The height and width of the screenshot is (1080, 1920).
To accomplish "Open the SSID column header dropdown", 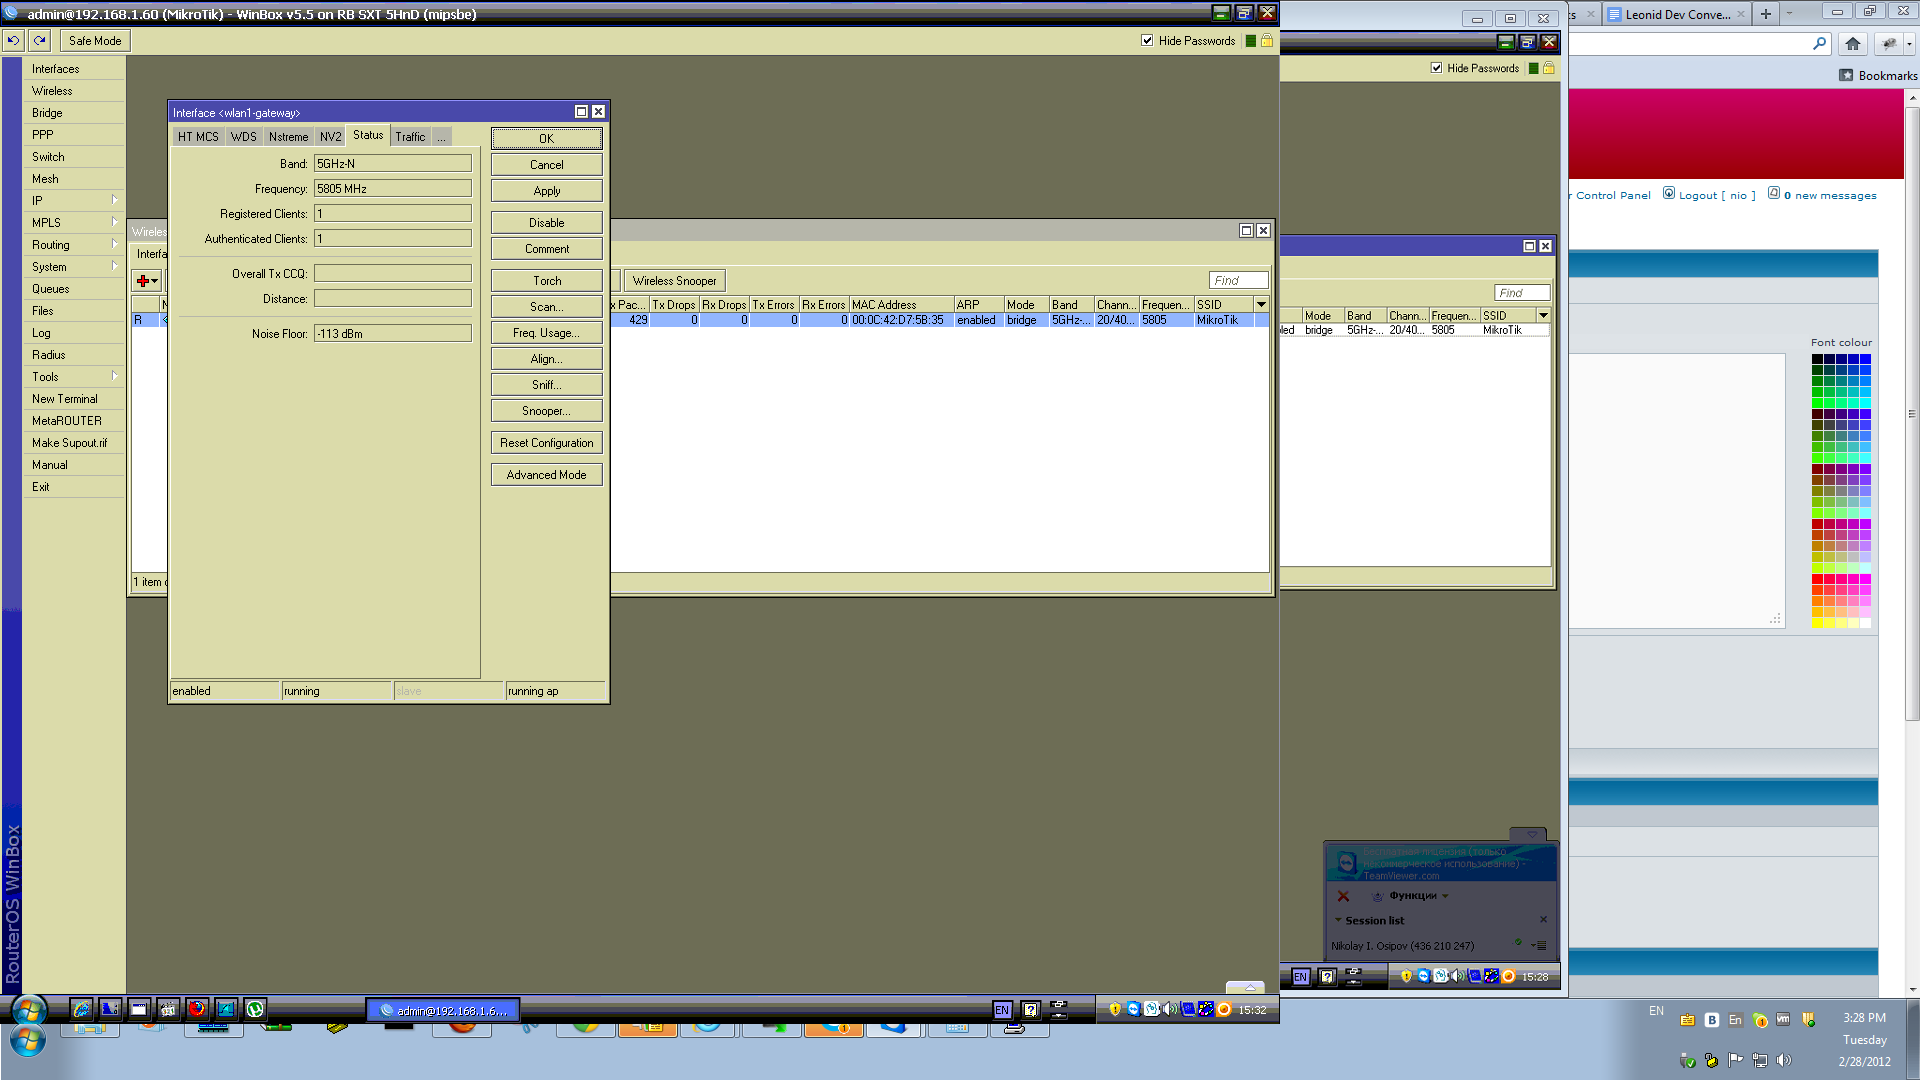I will tap(1261, 304).
